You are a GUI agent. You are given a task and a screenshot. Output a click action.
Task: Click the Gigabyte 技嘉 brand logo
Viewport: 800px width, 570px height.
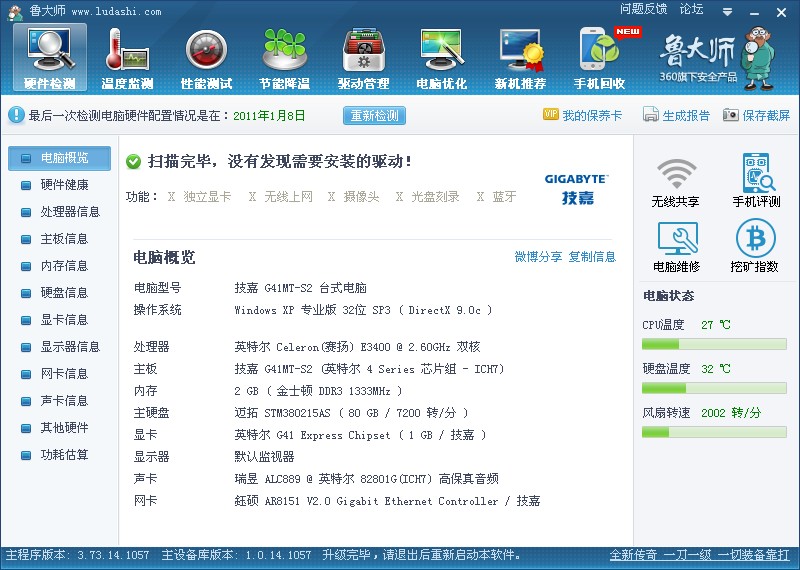576,188
